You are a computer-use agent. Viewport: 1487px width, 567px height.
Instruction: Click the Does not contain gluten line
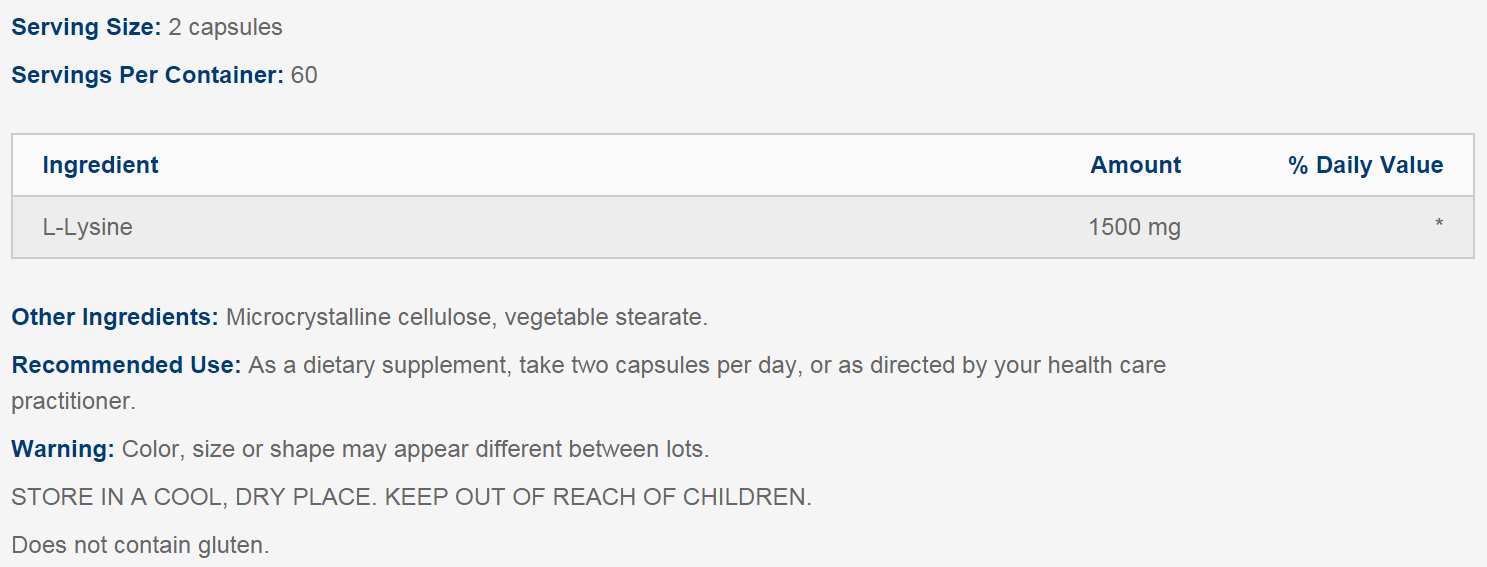(x=140, y=545)
